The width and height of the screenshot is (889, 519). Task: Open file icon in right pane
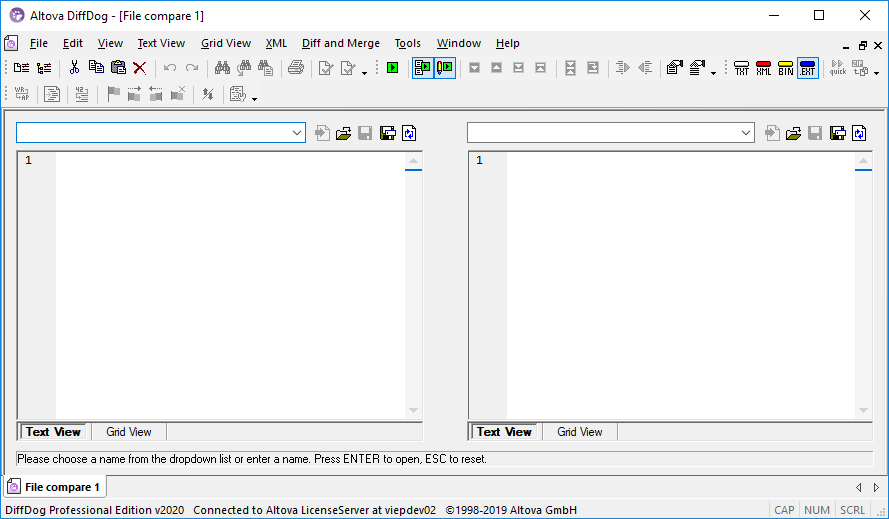point(794,133)
